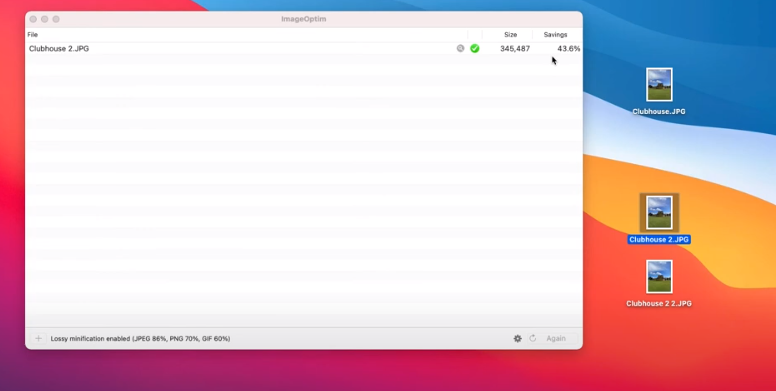Viewport: 776px width, 391px height.
Task: Minimize the ImageOptim window
Action: [45, 19]
